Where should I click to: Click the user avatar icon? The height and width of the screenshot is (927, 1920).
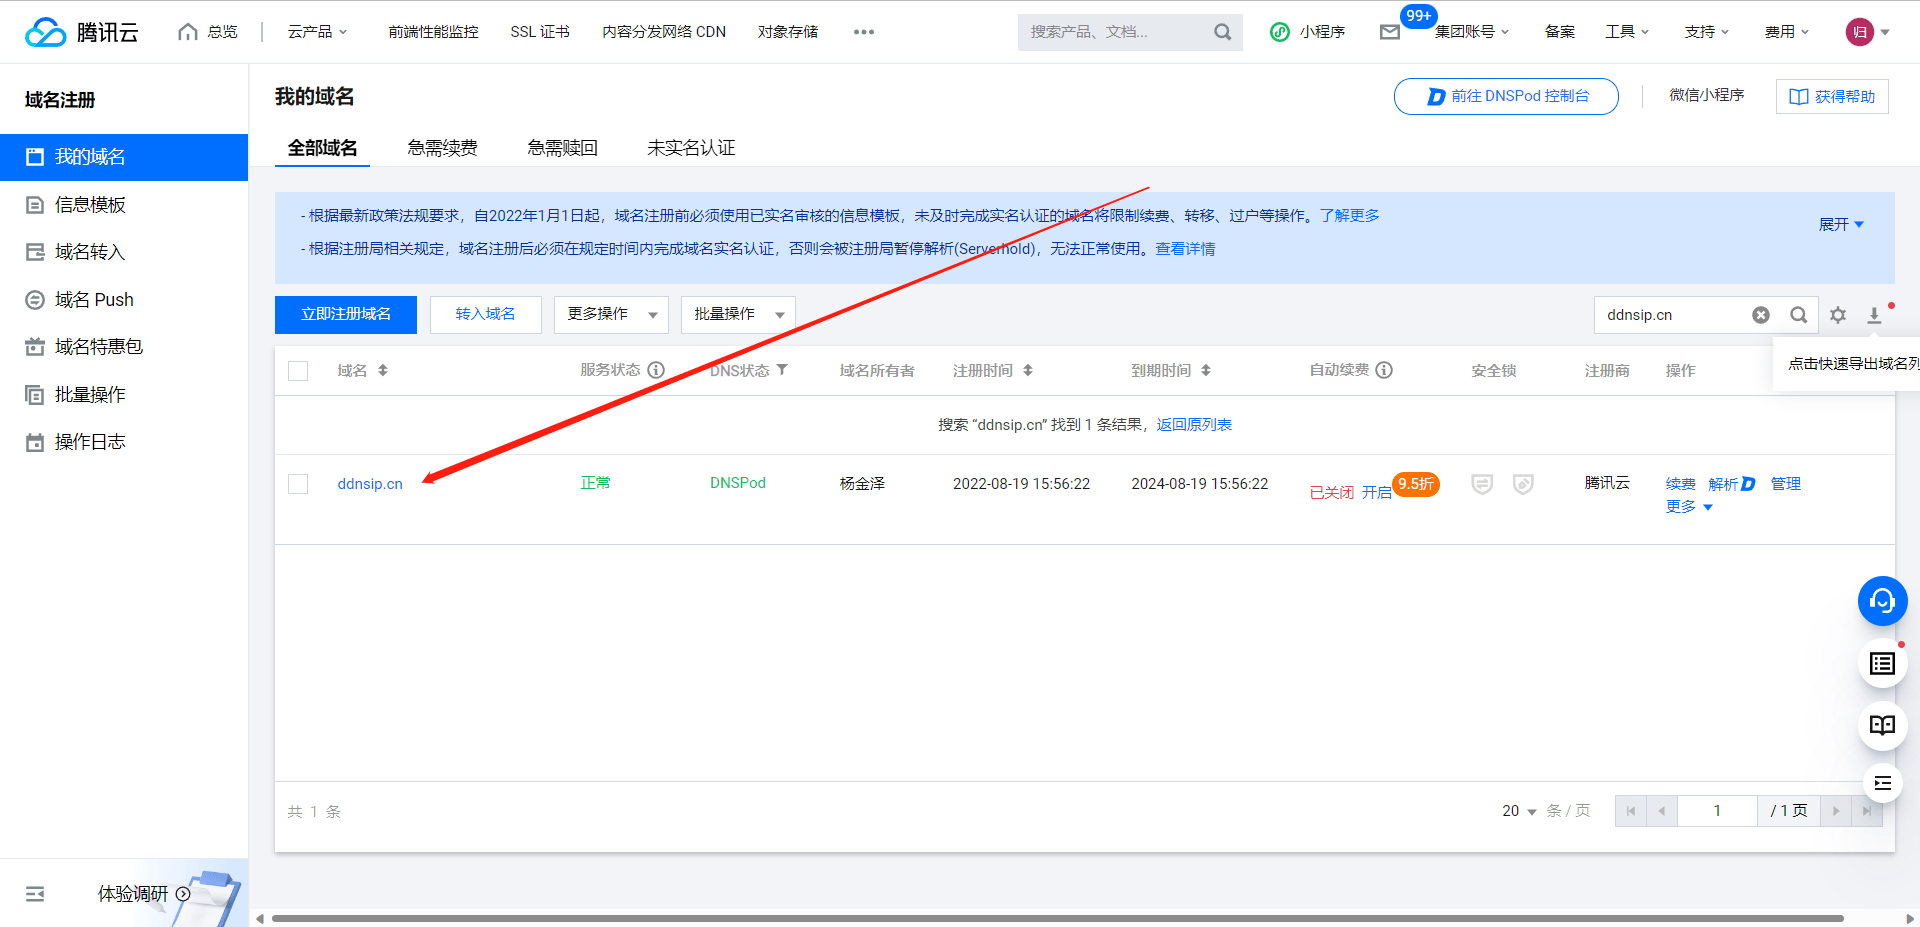(1859, 32)
